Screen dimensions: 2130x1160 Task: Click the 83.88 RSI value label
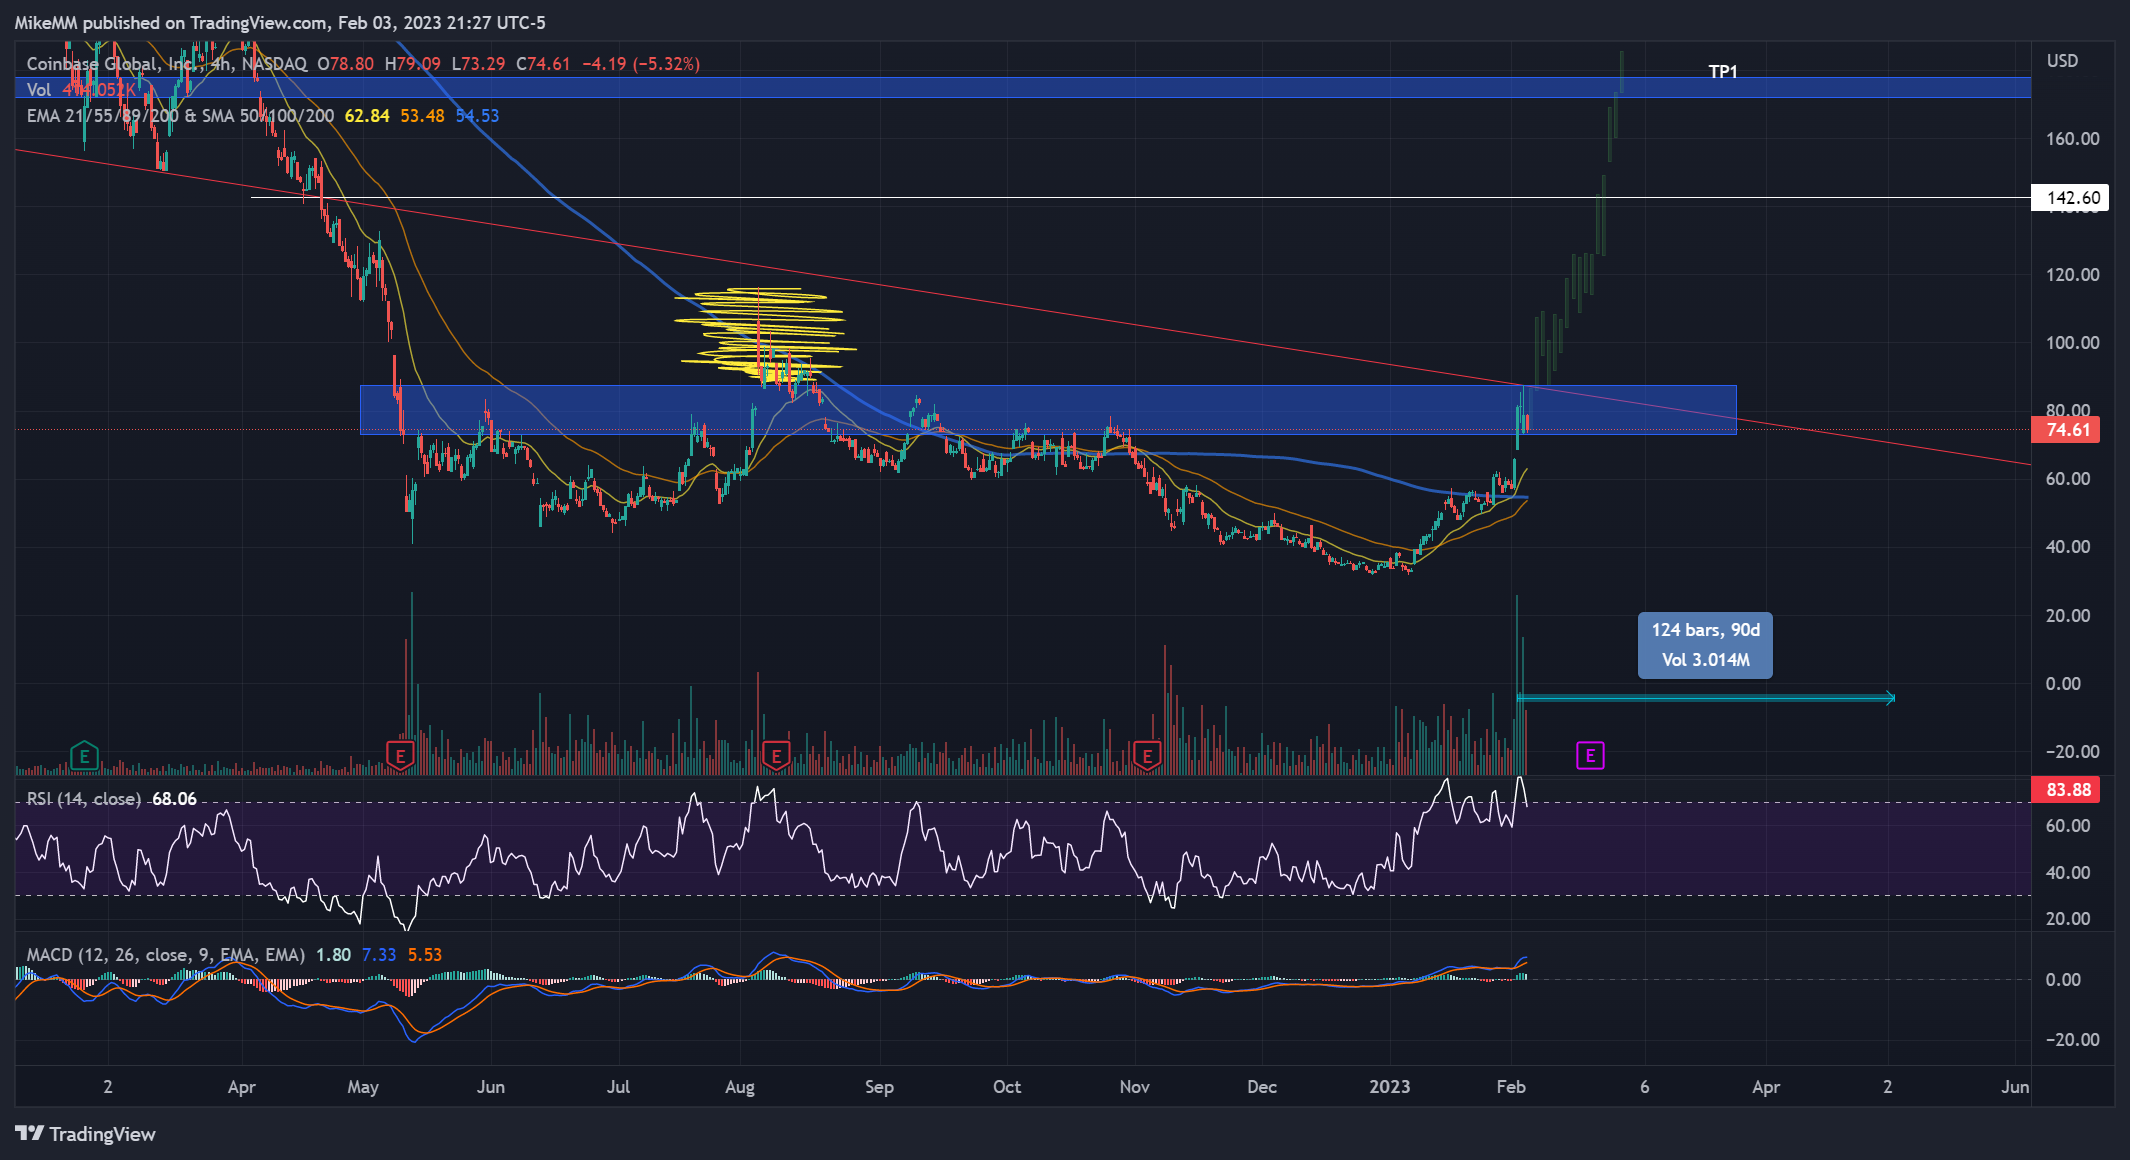pyautogui.click(x=2066, y=790)
